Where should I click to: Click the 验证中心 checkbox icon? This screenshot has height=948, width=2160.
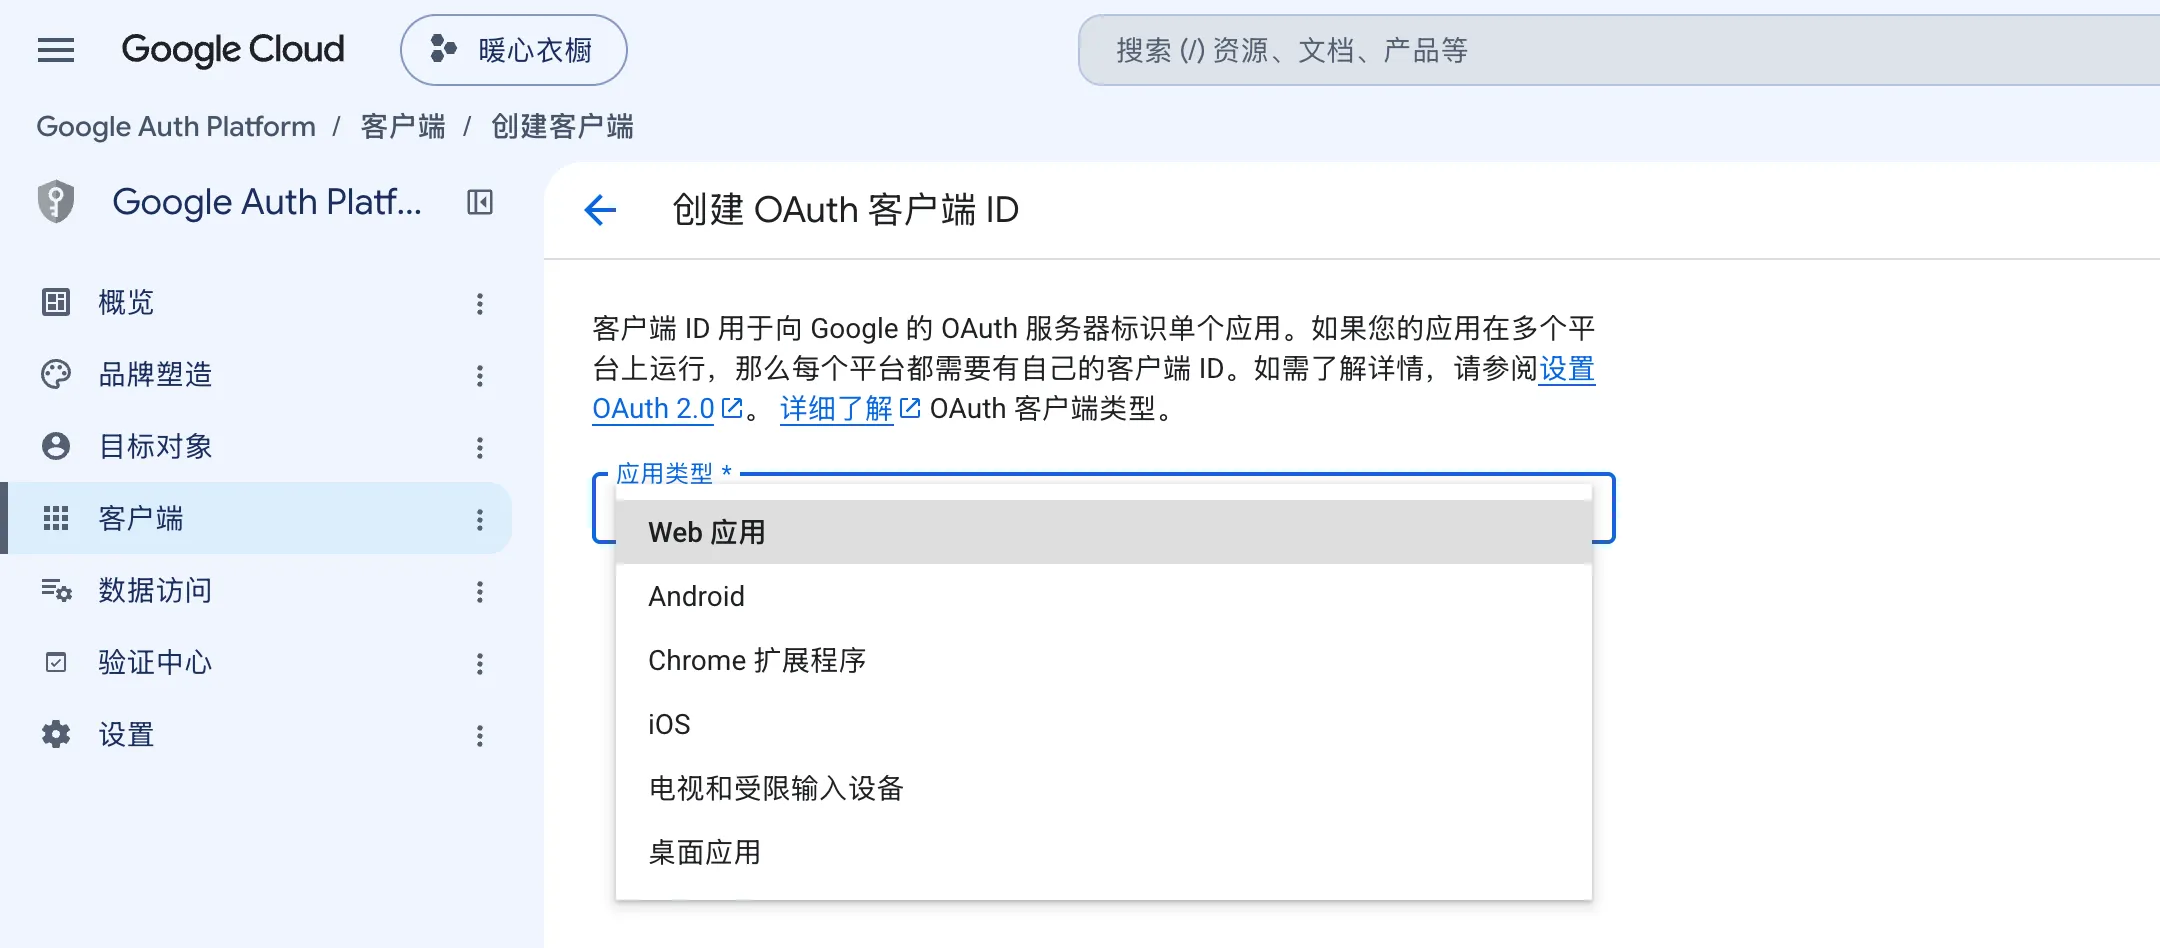[x=56, y=662]
